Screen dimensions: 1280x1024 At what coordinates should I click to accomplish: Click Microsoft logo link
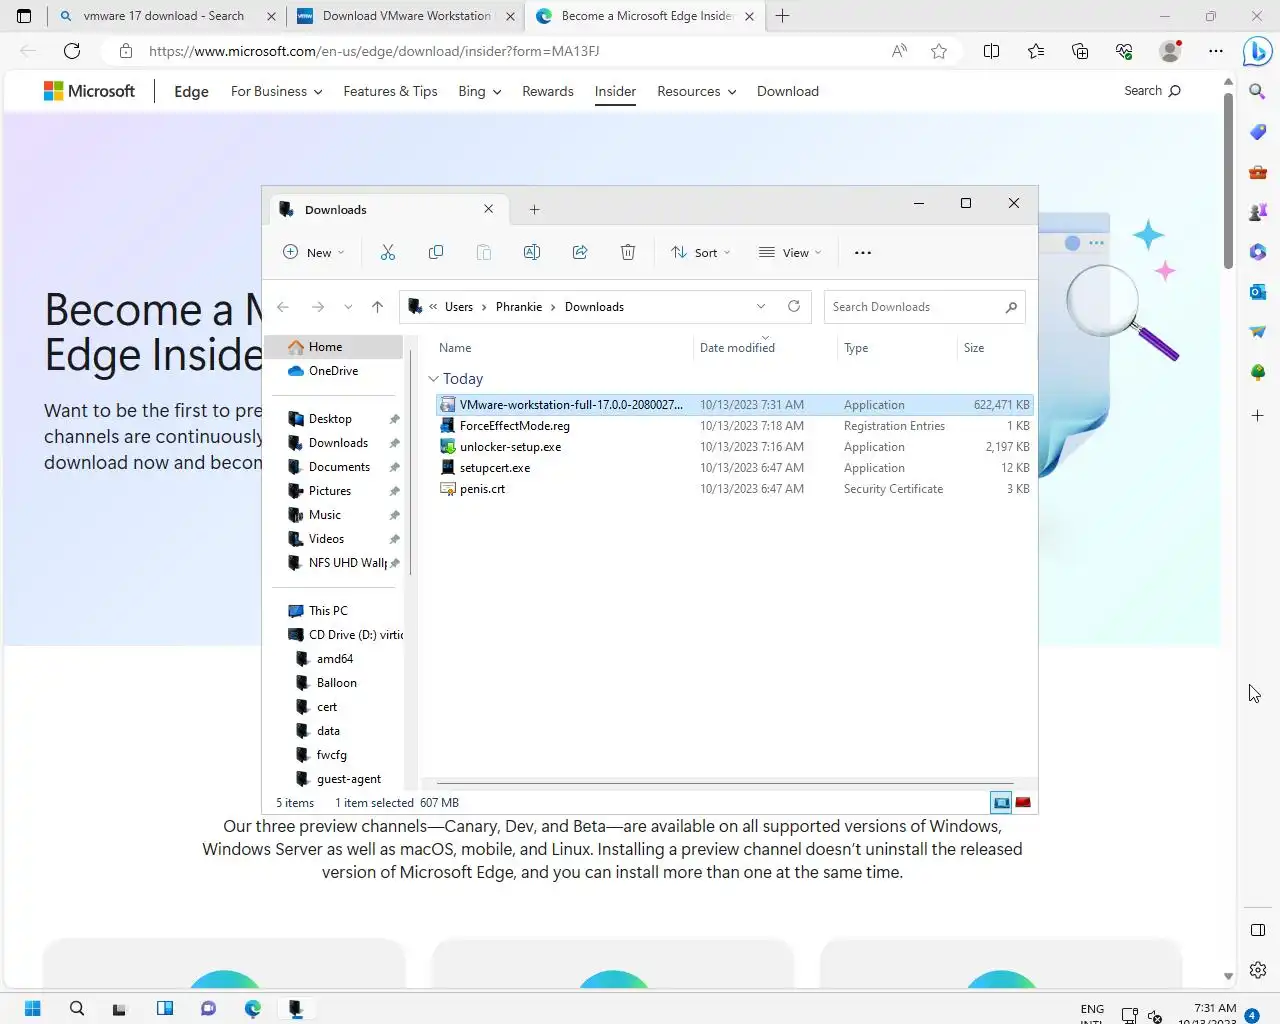(x=89, y=91)
